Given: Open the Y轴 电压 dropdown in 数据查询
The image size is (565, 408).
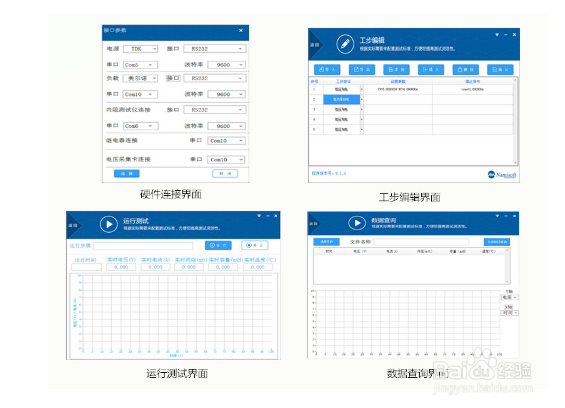Looking at the screenshot, I should tap(510, 297).
